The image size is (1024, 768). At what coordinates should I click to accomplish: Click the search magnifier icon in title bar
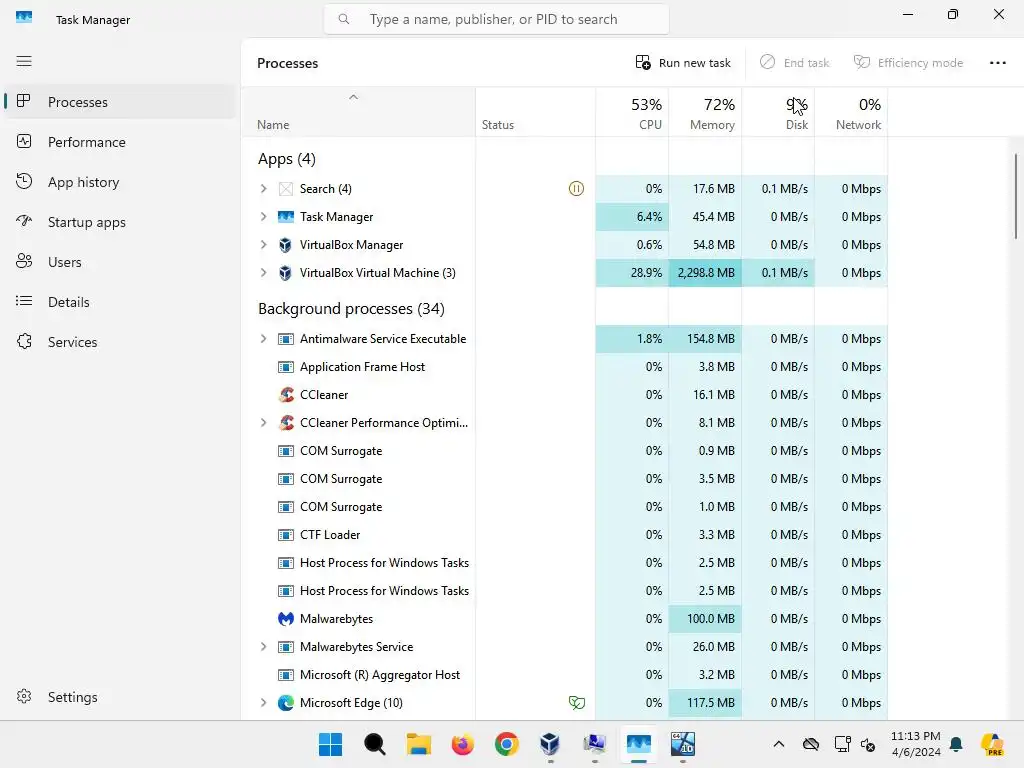coord(344,20)
